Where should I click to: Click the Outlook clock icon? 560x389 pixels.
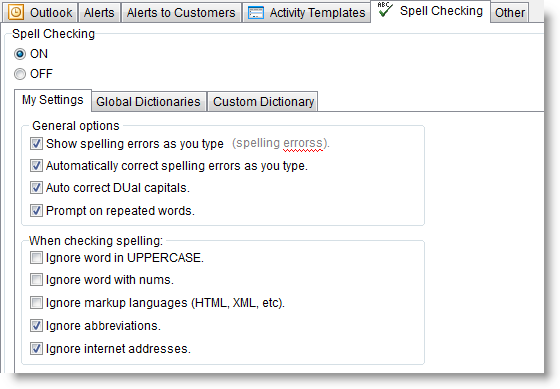[x=16, y=12]
